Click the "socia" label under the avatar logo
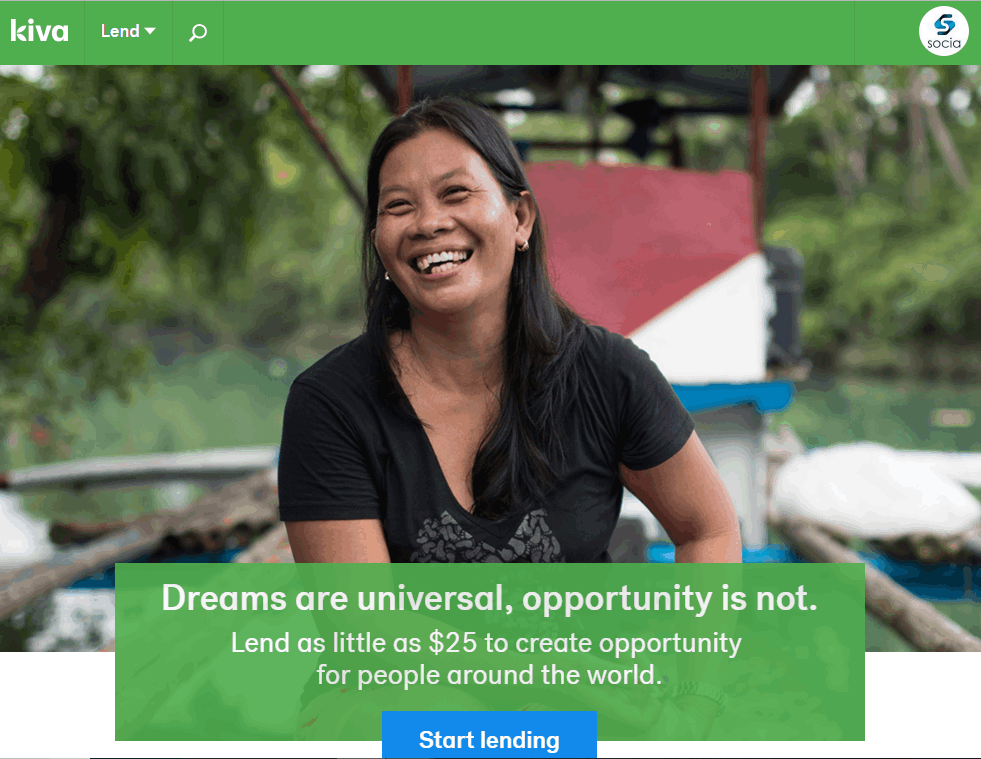The width and height of the screenshot is (981, 759). [943, 44]
